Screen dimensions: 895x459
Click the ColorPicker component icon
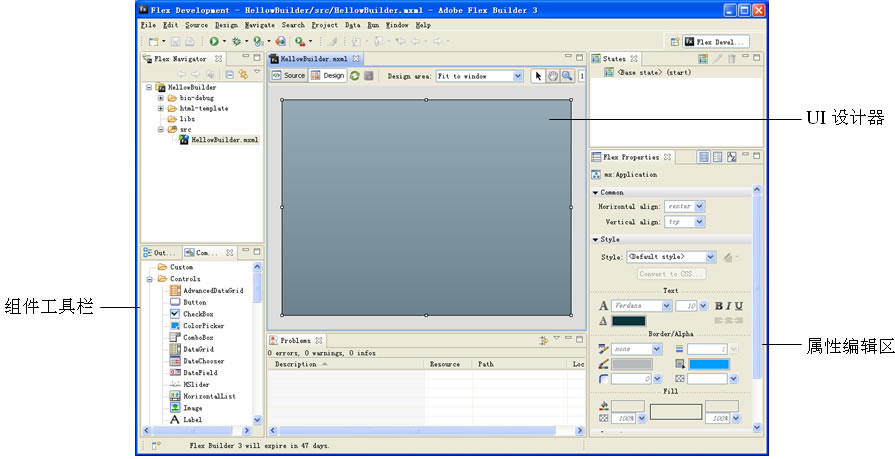click(x=175, y=325)
